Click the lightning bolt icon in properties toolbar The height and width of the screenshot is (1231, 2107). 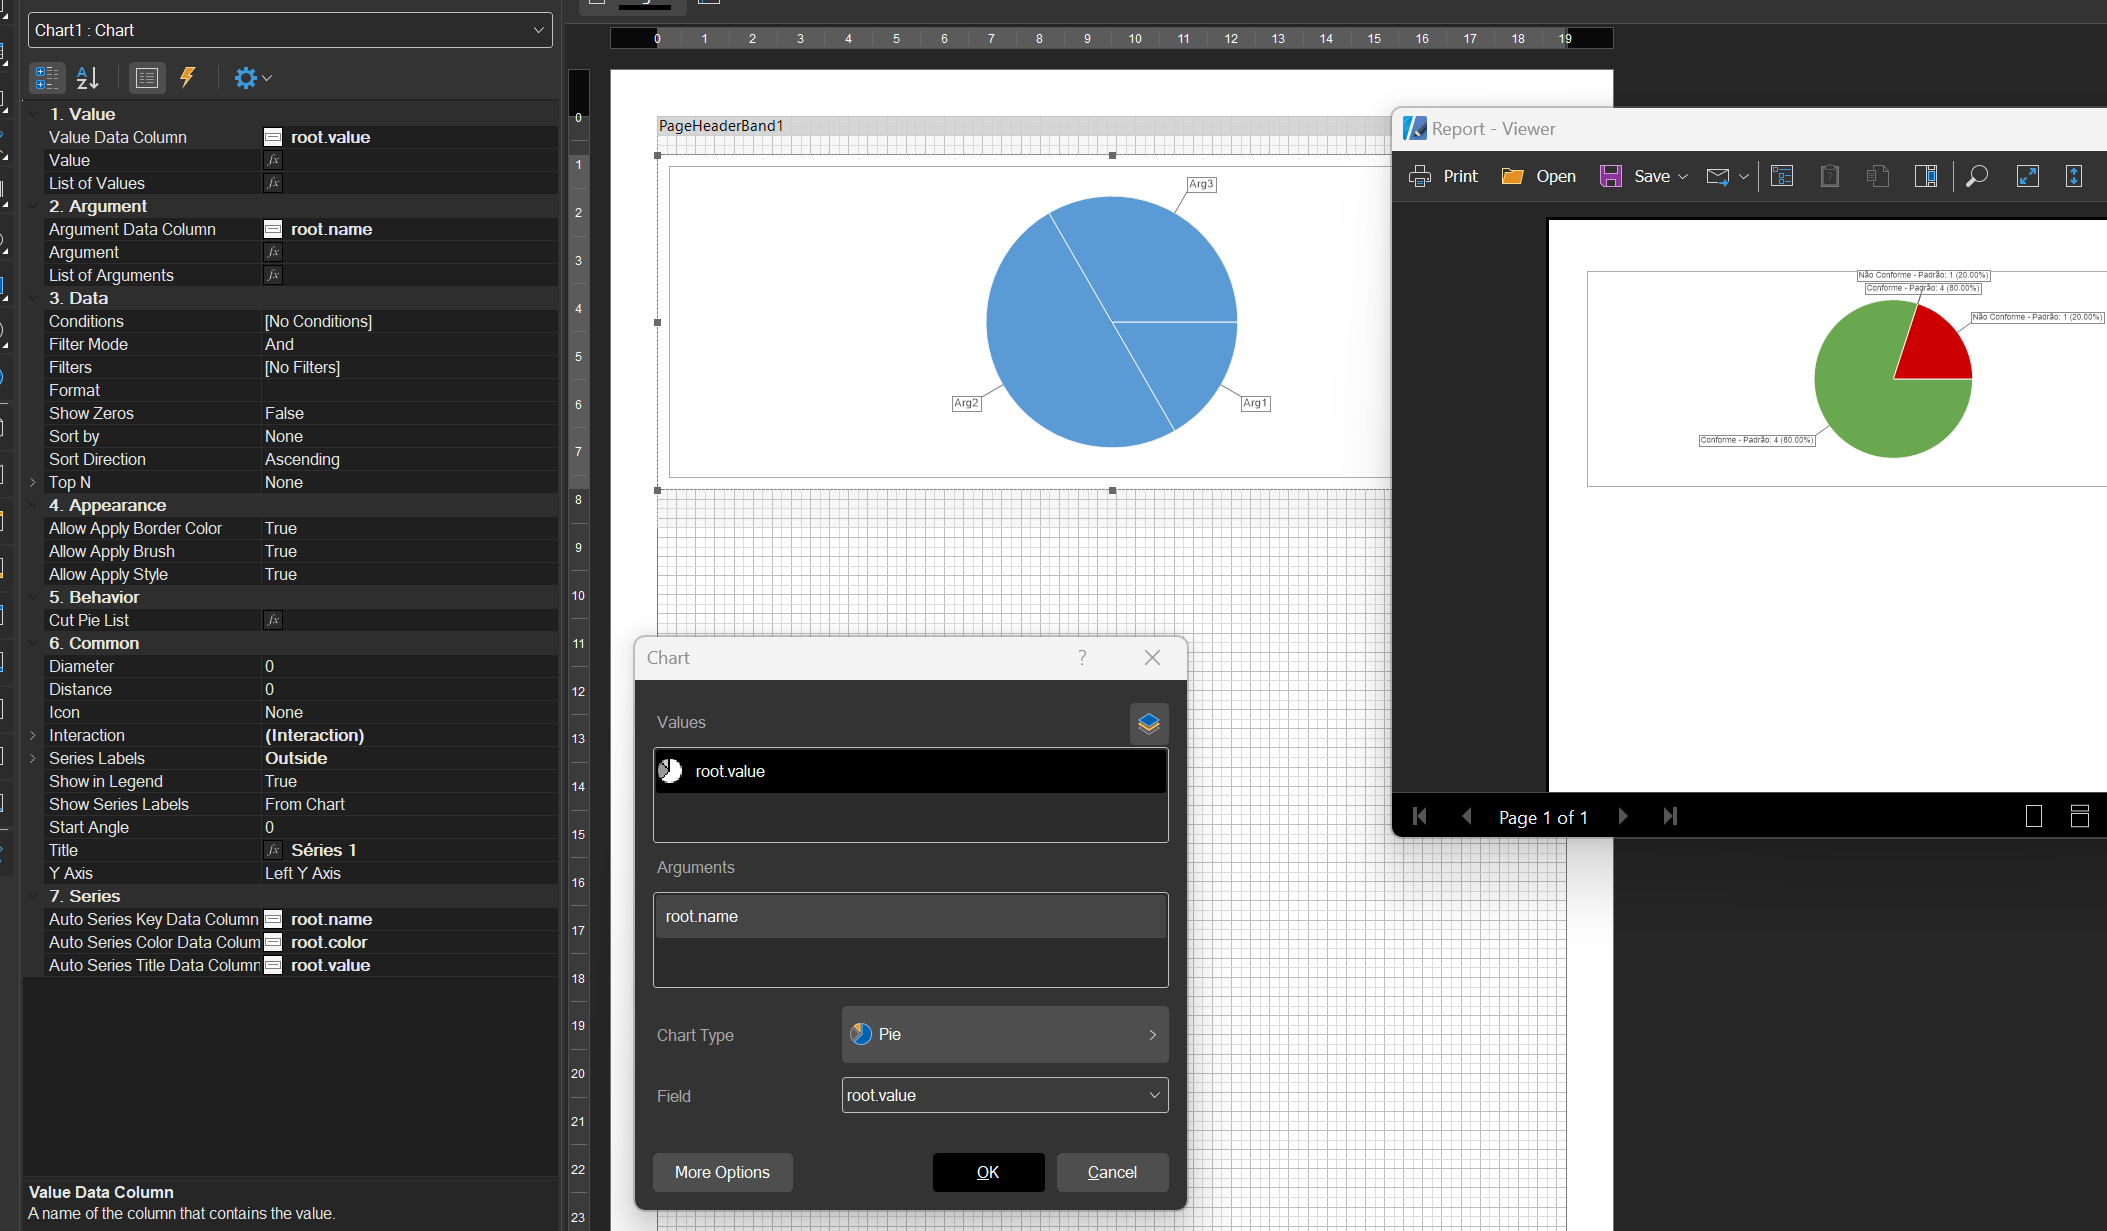tap(186, 78)
